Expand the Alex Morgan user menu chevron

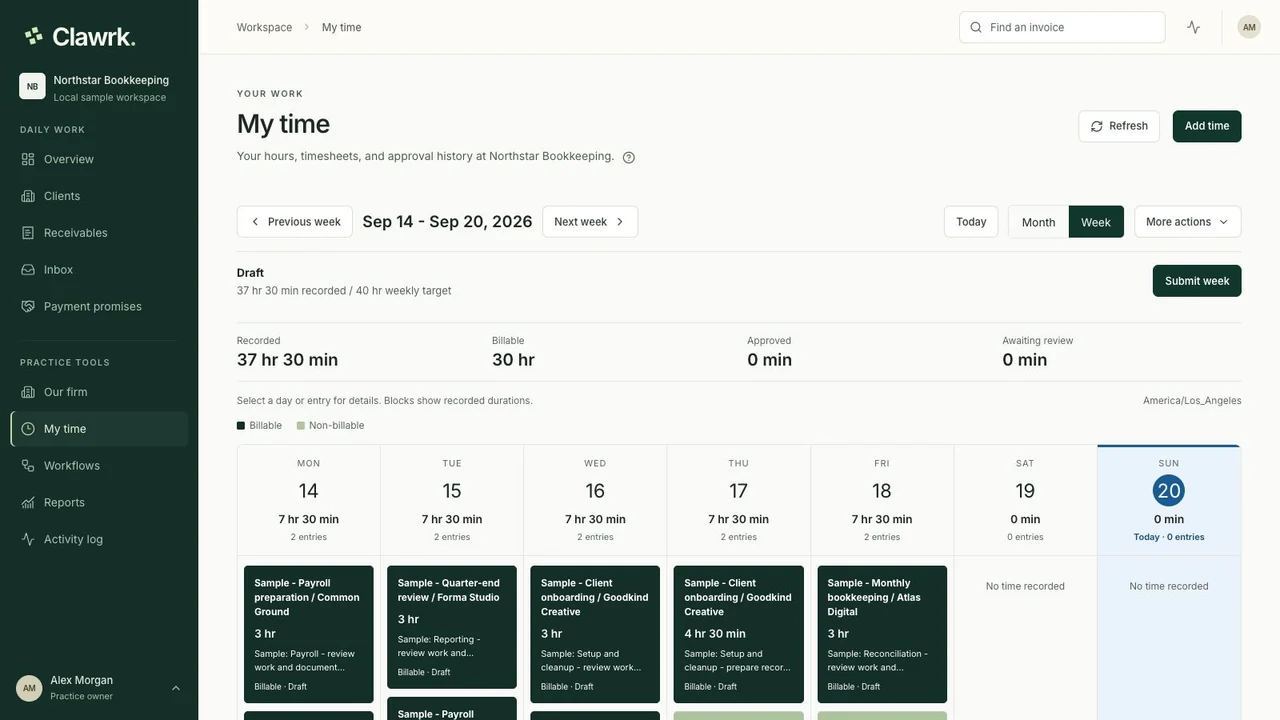(x=176, y=688)
